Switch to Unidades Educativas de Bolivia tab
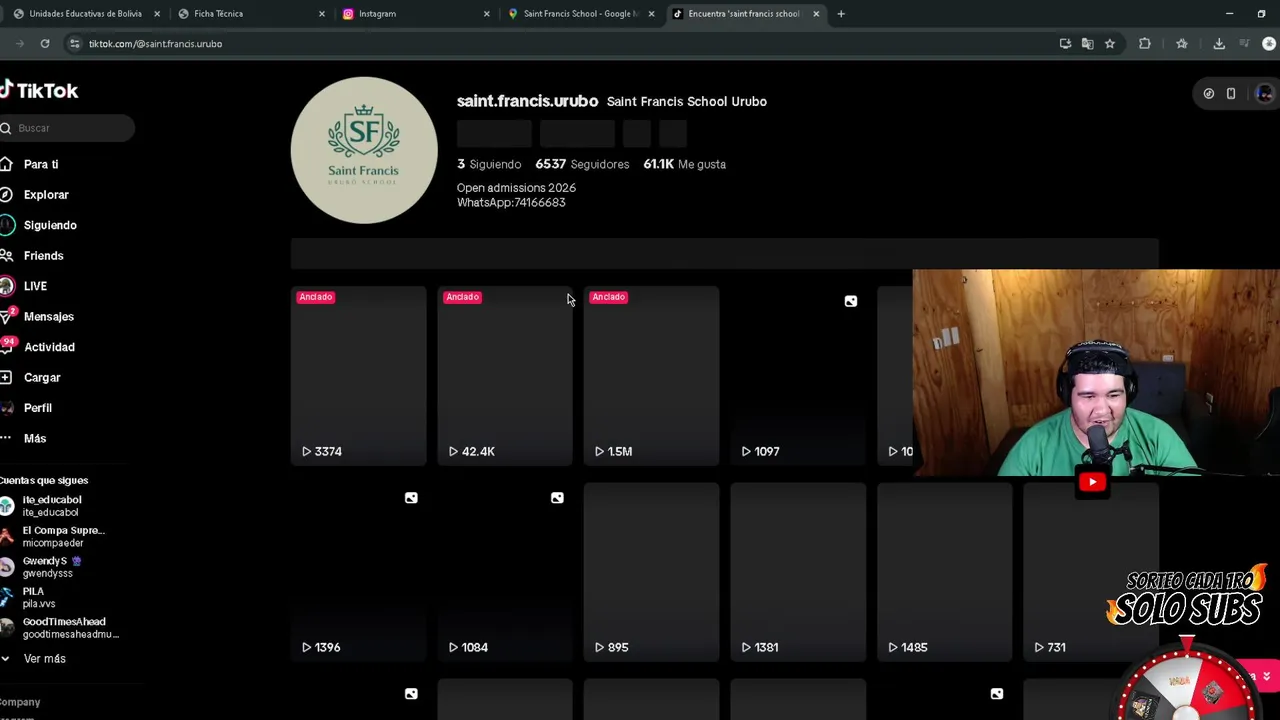Viewport: 1280px width, 720px height. click(85, 14)
